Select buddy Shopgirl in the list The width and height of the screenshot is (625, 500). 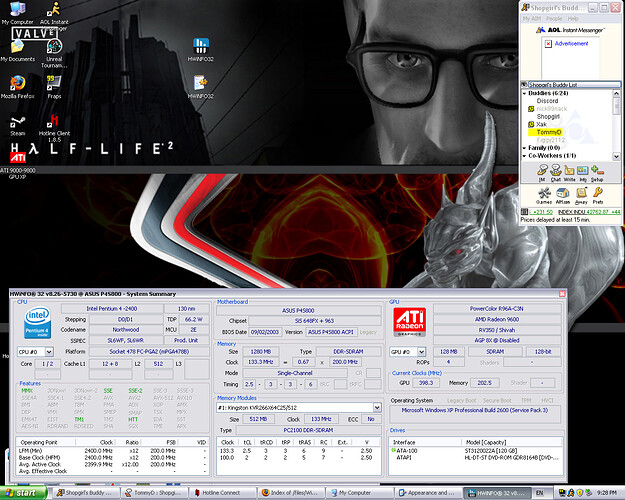pyautogui.click(x=548, y=116)
